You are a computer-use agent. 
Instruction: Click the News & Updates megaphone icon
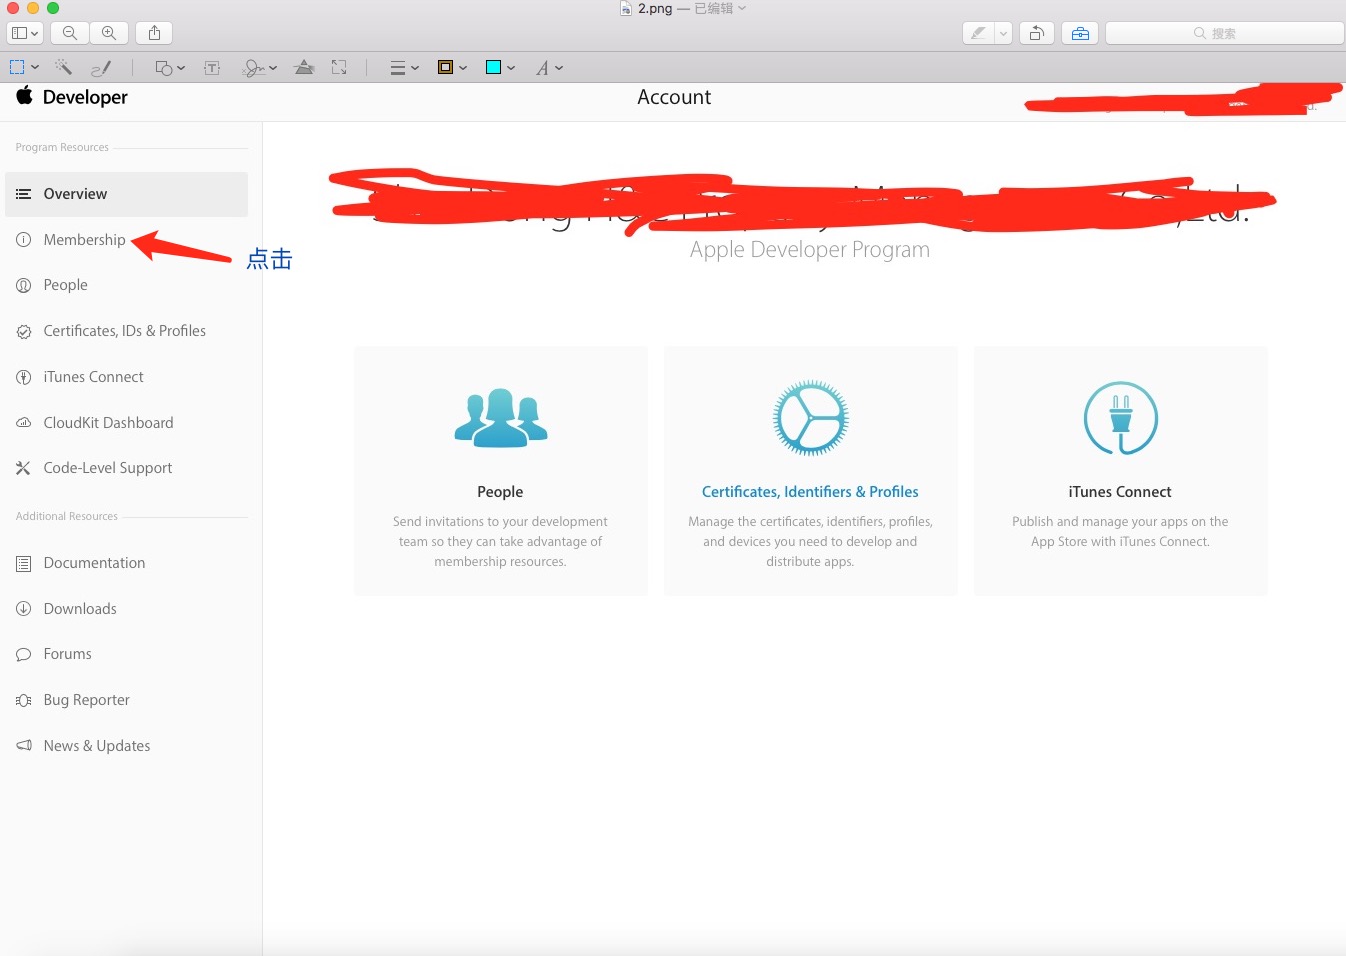point(24,746)
